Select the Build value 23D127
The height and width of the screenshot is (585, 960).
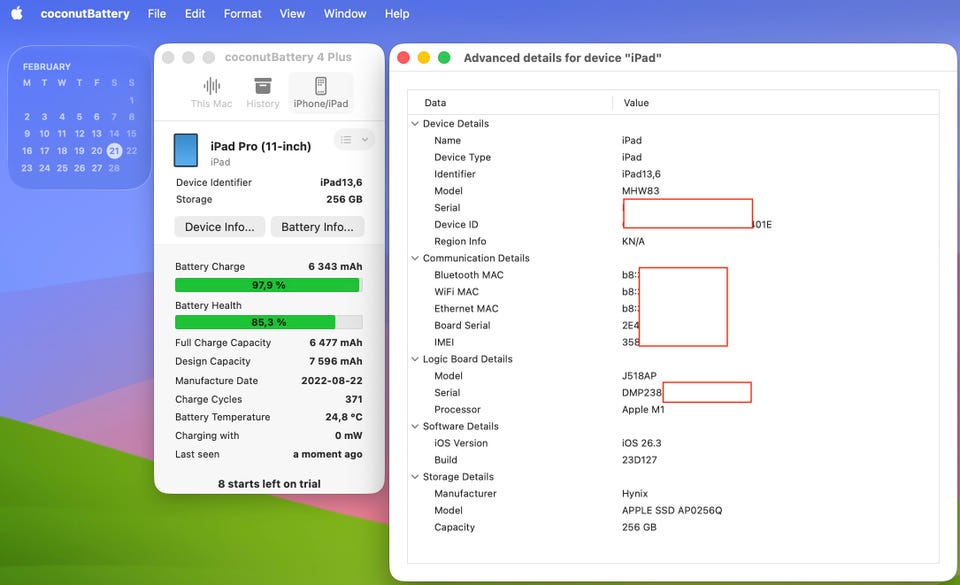pos(639,460)
